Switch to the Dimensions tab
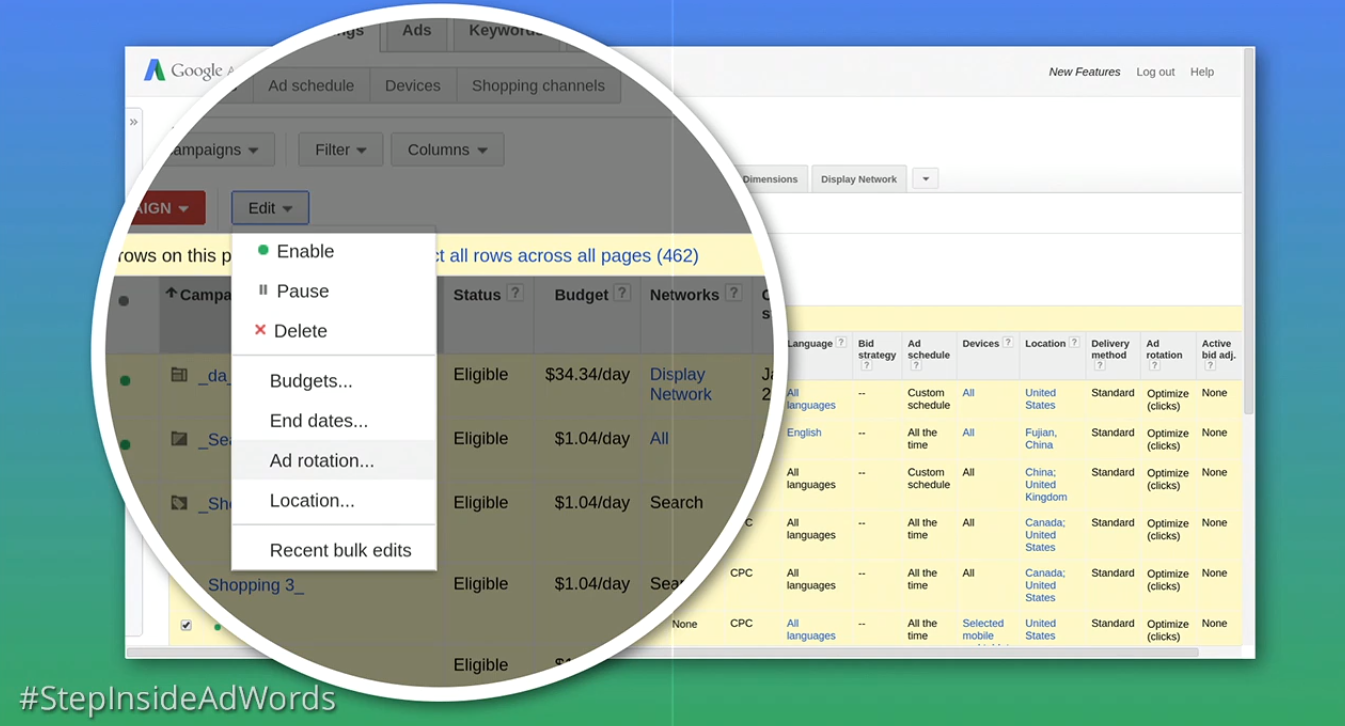This screenshot has width=1345, height=726. point(770,179)
